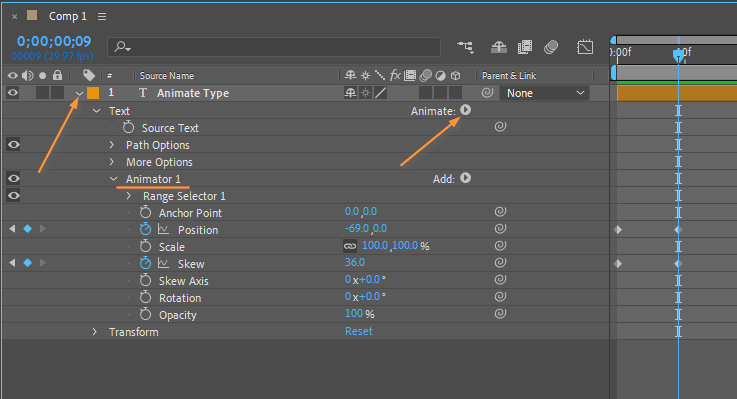
Task: Open the Graph Editor icon
Action: [x=585, y=47]
